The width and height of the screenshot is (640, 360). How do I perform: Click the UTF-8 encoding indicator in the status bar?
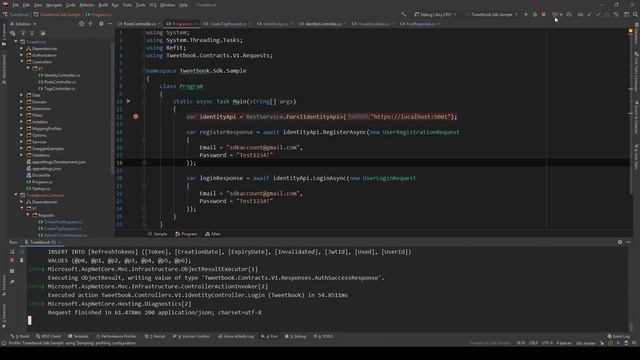(547, 343)
